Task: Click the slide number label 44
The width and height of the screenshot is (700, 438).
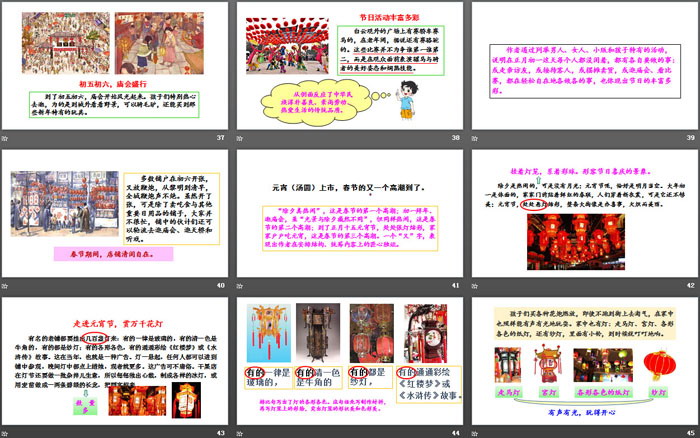Action: (455, 433)
